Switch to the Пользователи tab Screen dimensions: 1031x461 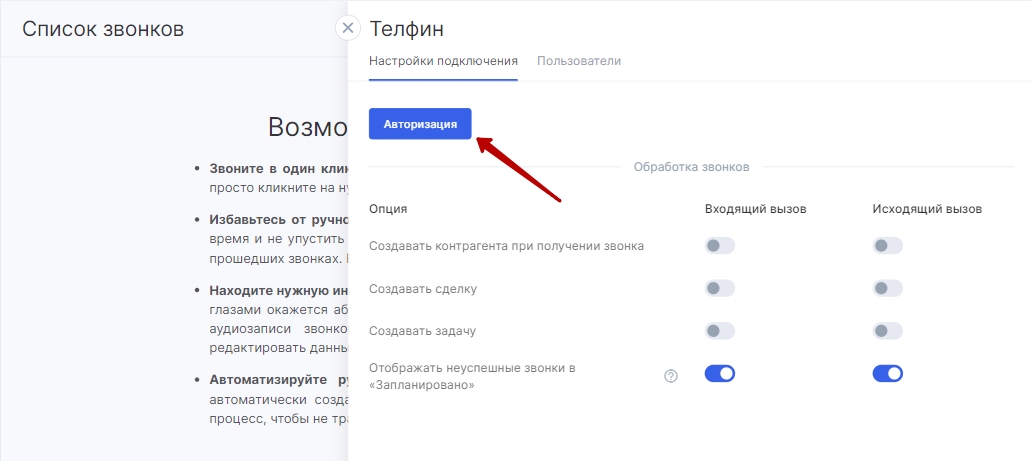[579, 61]
